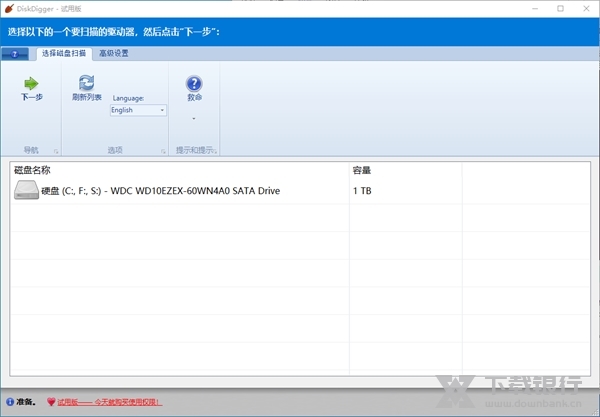Screen dimensions: 600x417
Task: Click the blue info icon in status bar
Action: coord(10,402)
